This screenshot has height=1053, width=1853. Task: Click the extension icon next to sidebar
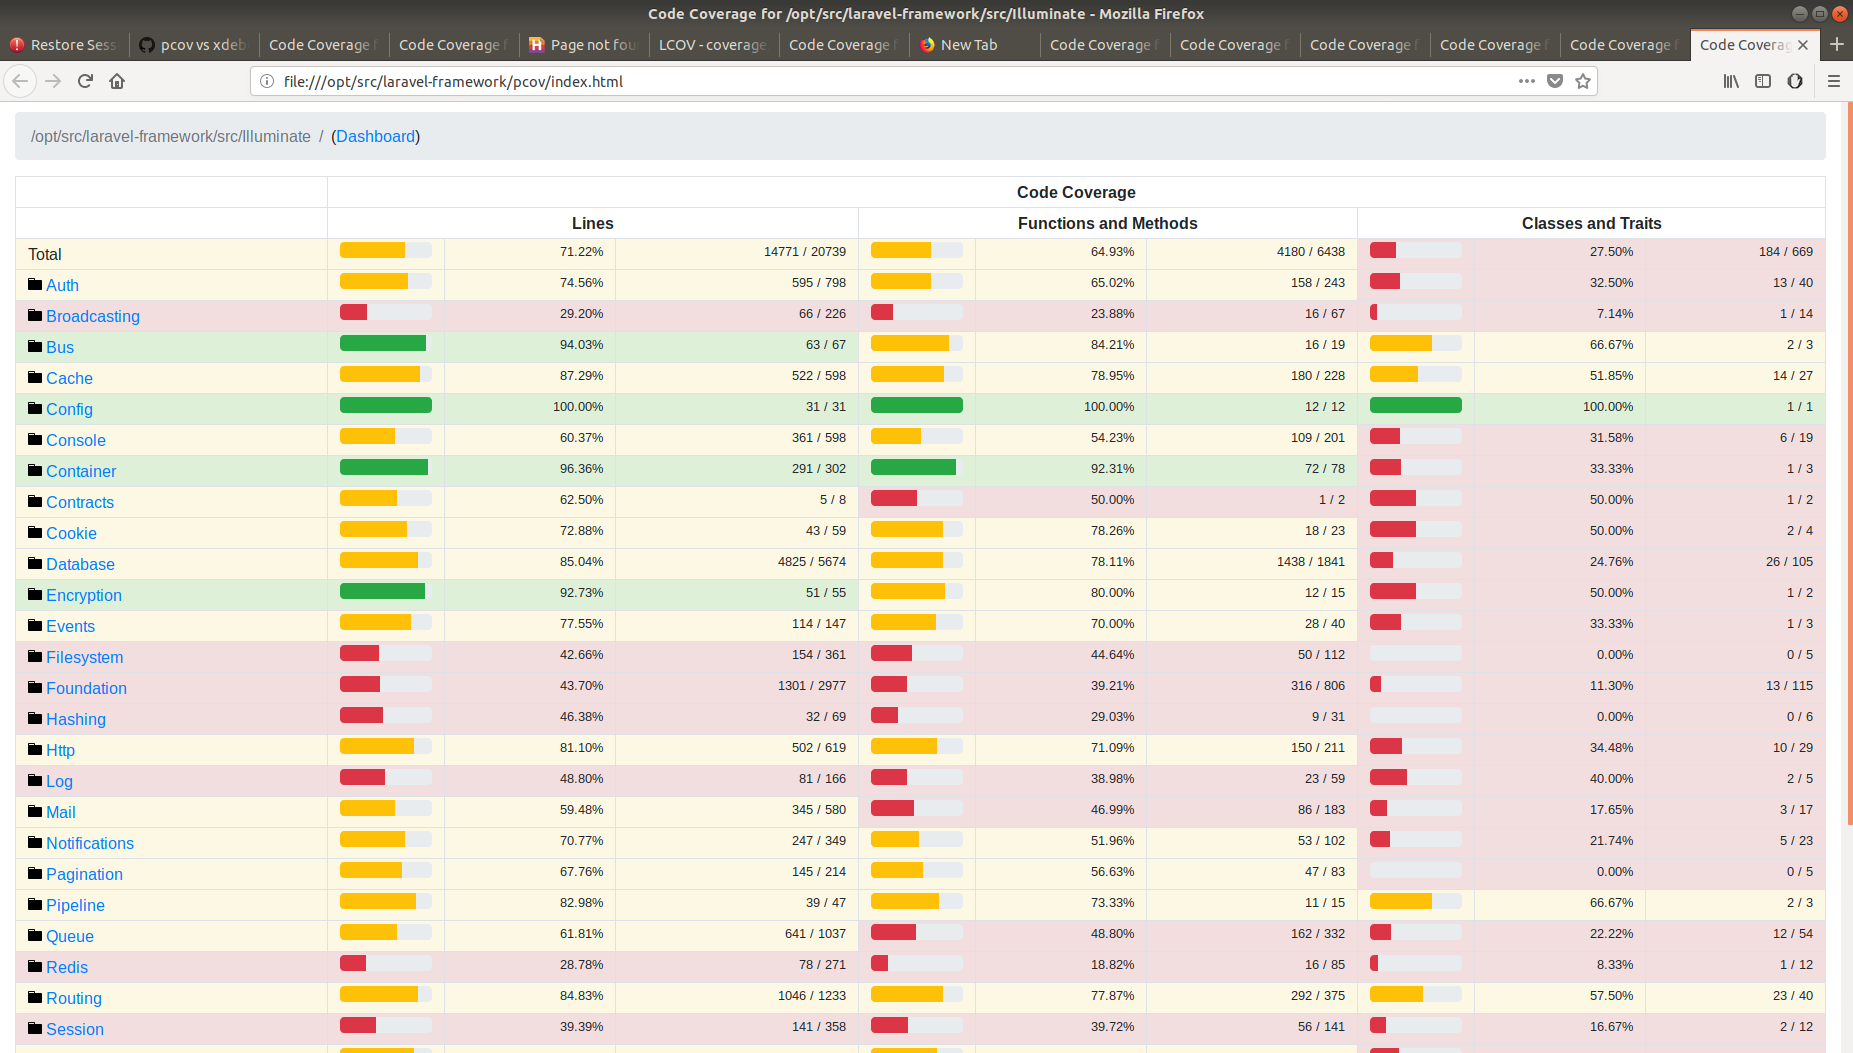[x=1795, y=81]
